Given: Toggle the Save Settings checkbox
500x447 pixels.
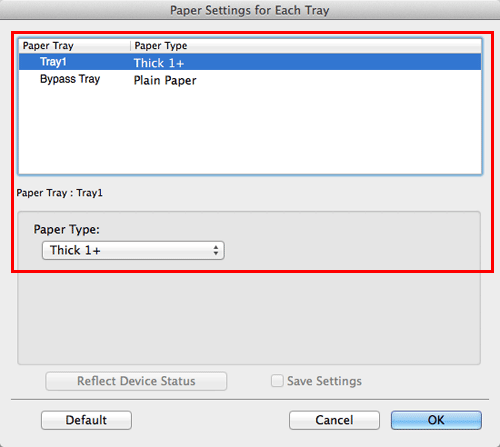Looking at the screenshot, I should click(277, 381).
